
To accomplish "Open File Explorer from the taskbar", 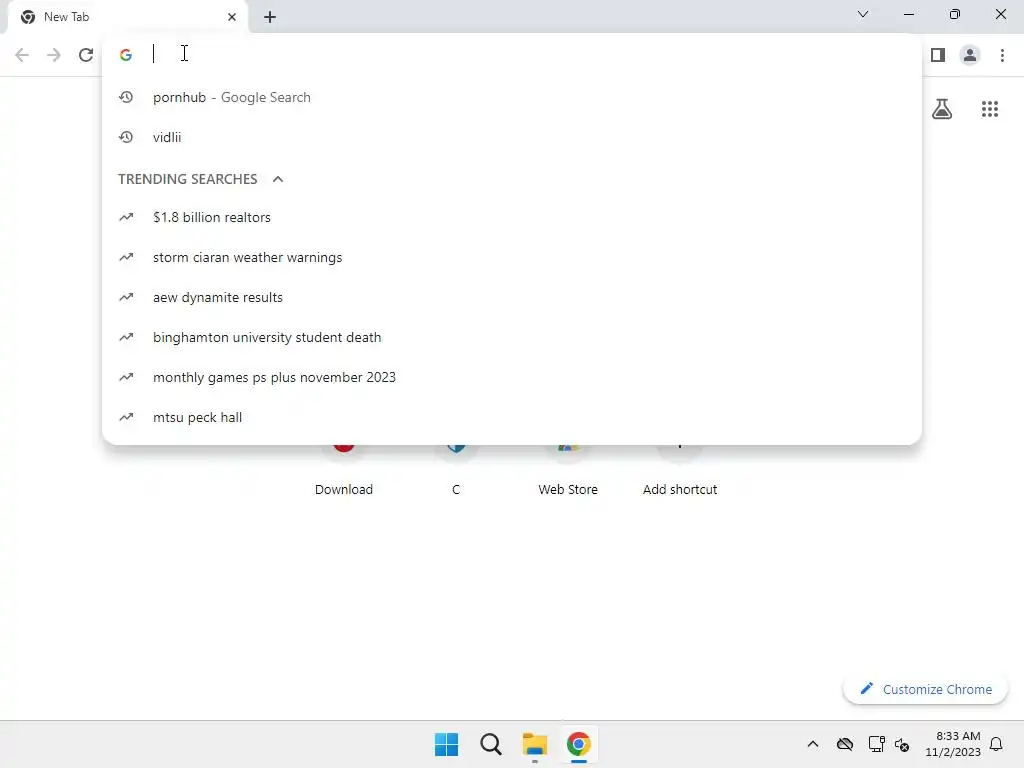I will tap(535, 744).
